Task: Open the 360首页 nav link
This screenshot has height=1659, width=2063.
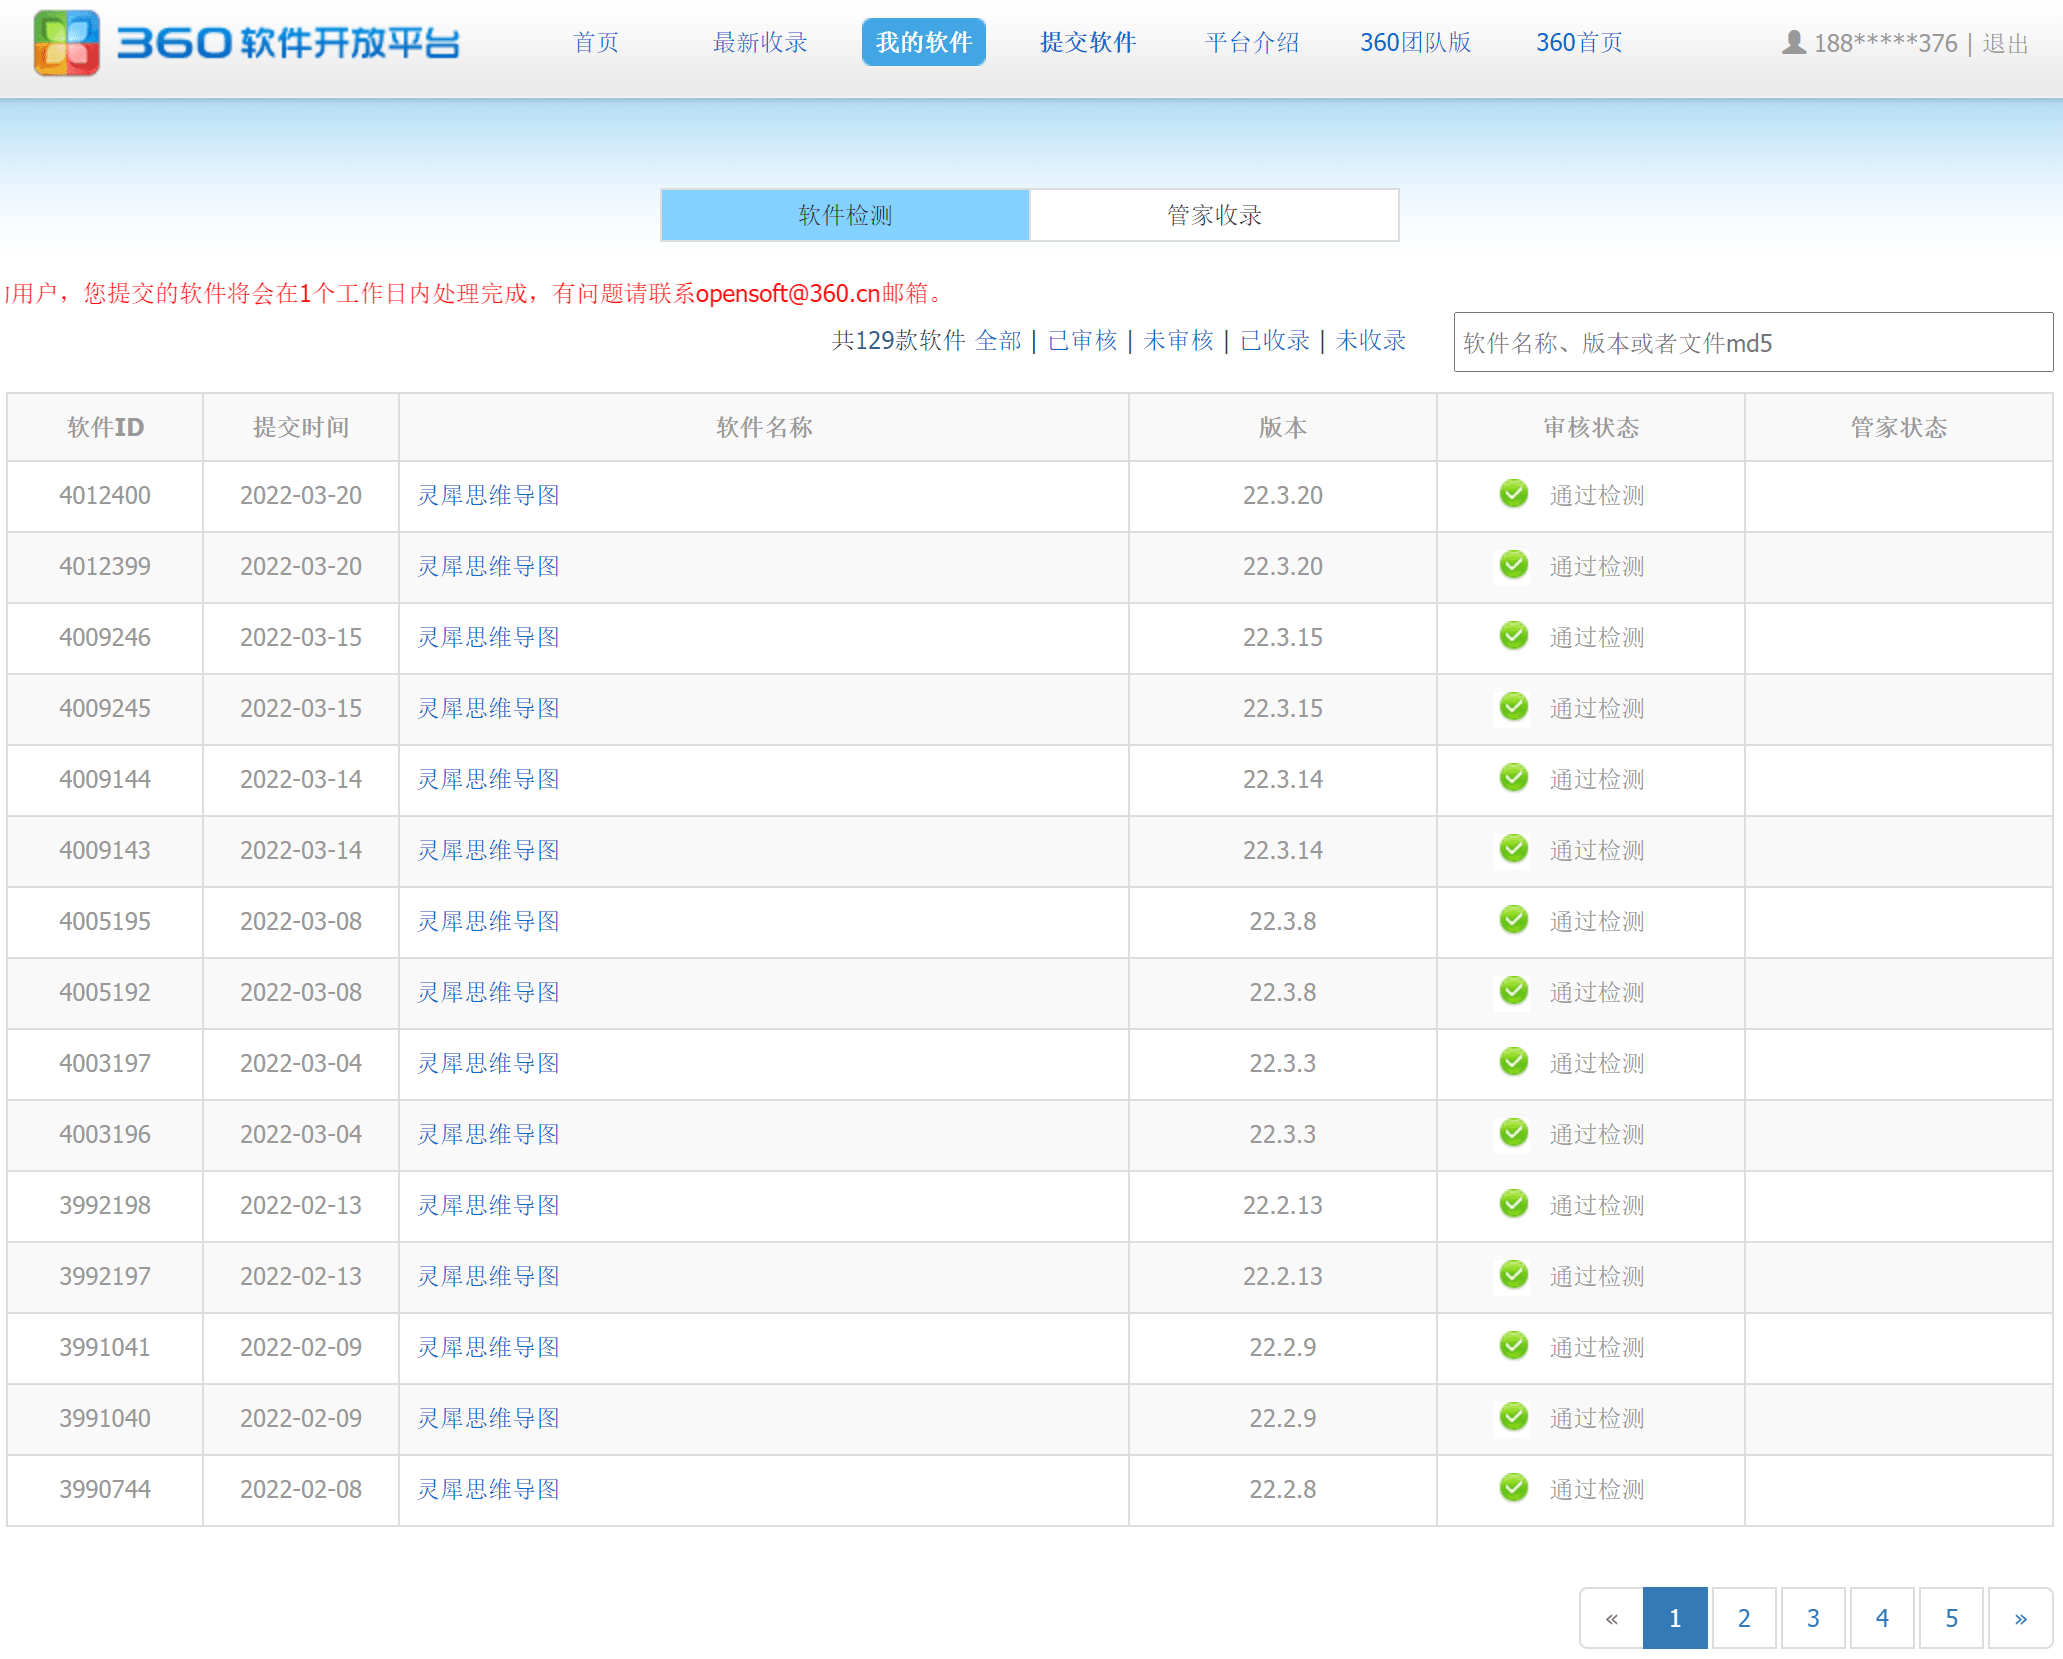Action: 1580,43
